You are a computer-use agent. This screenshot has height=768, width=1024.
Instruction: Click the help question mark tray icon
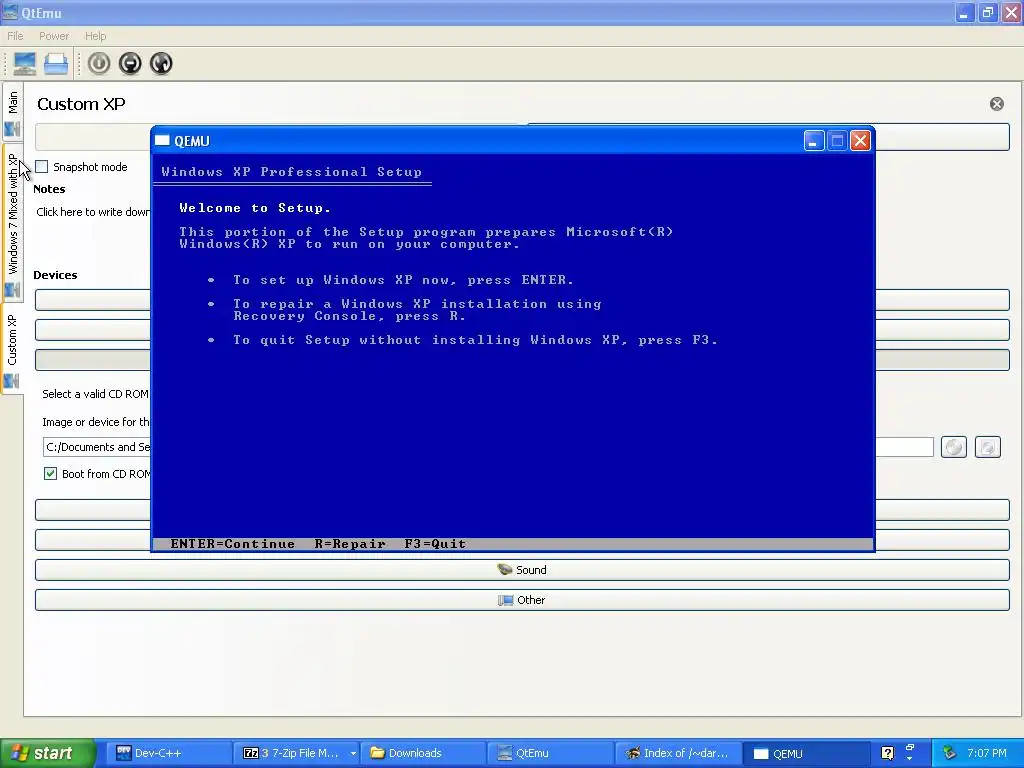pos(887,753)
